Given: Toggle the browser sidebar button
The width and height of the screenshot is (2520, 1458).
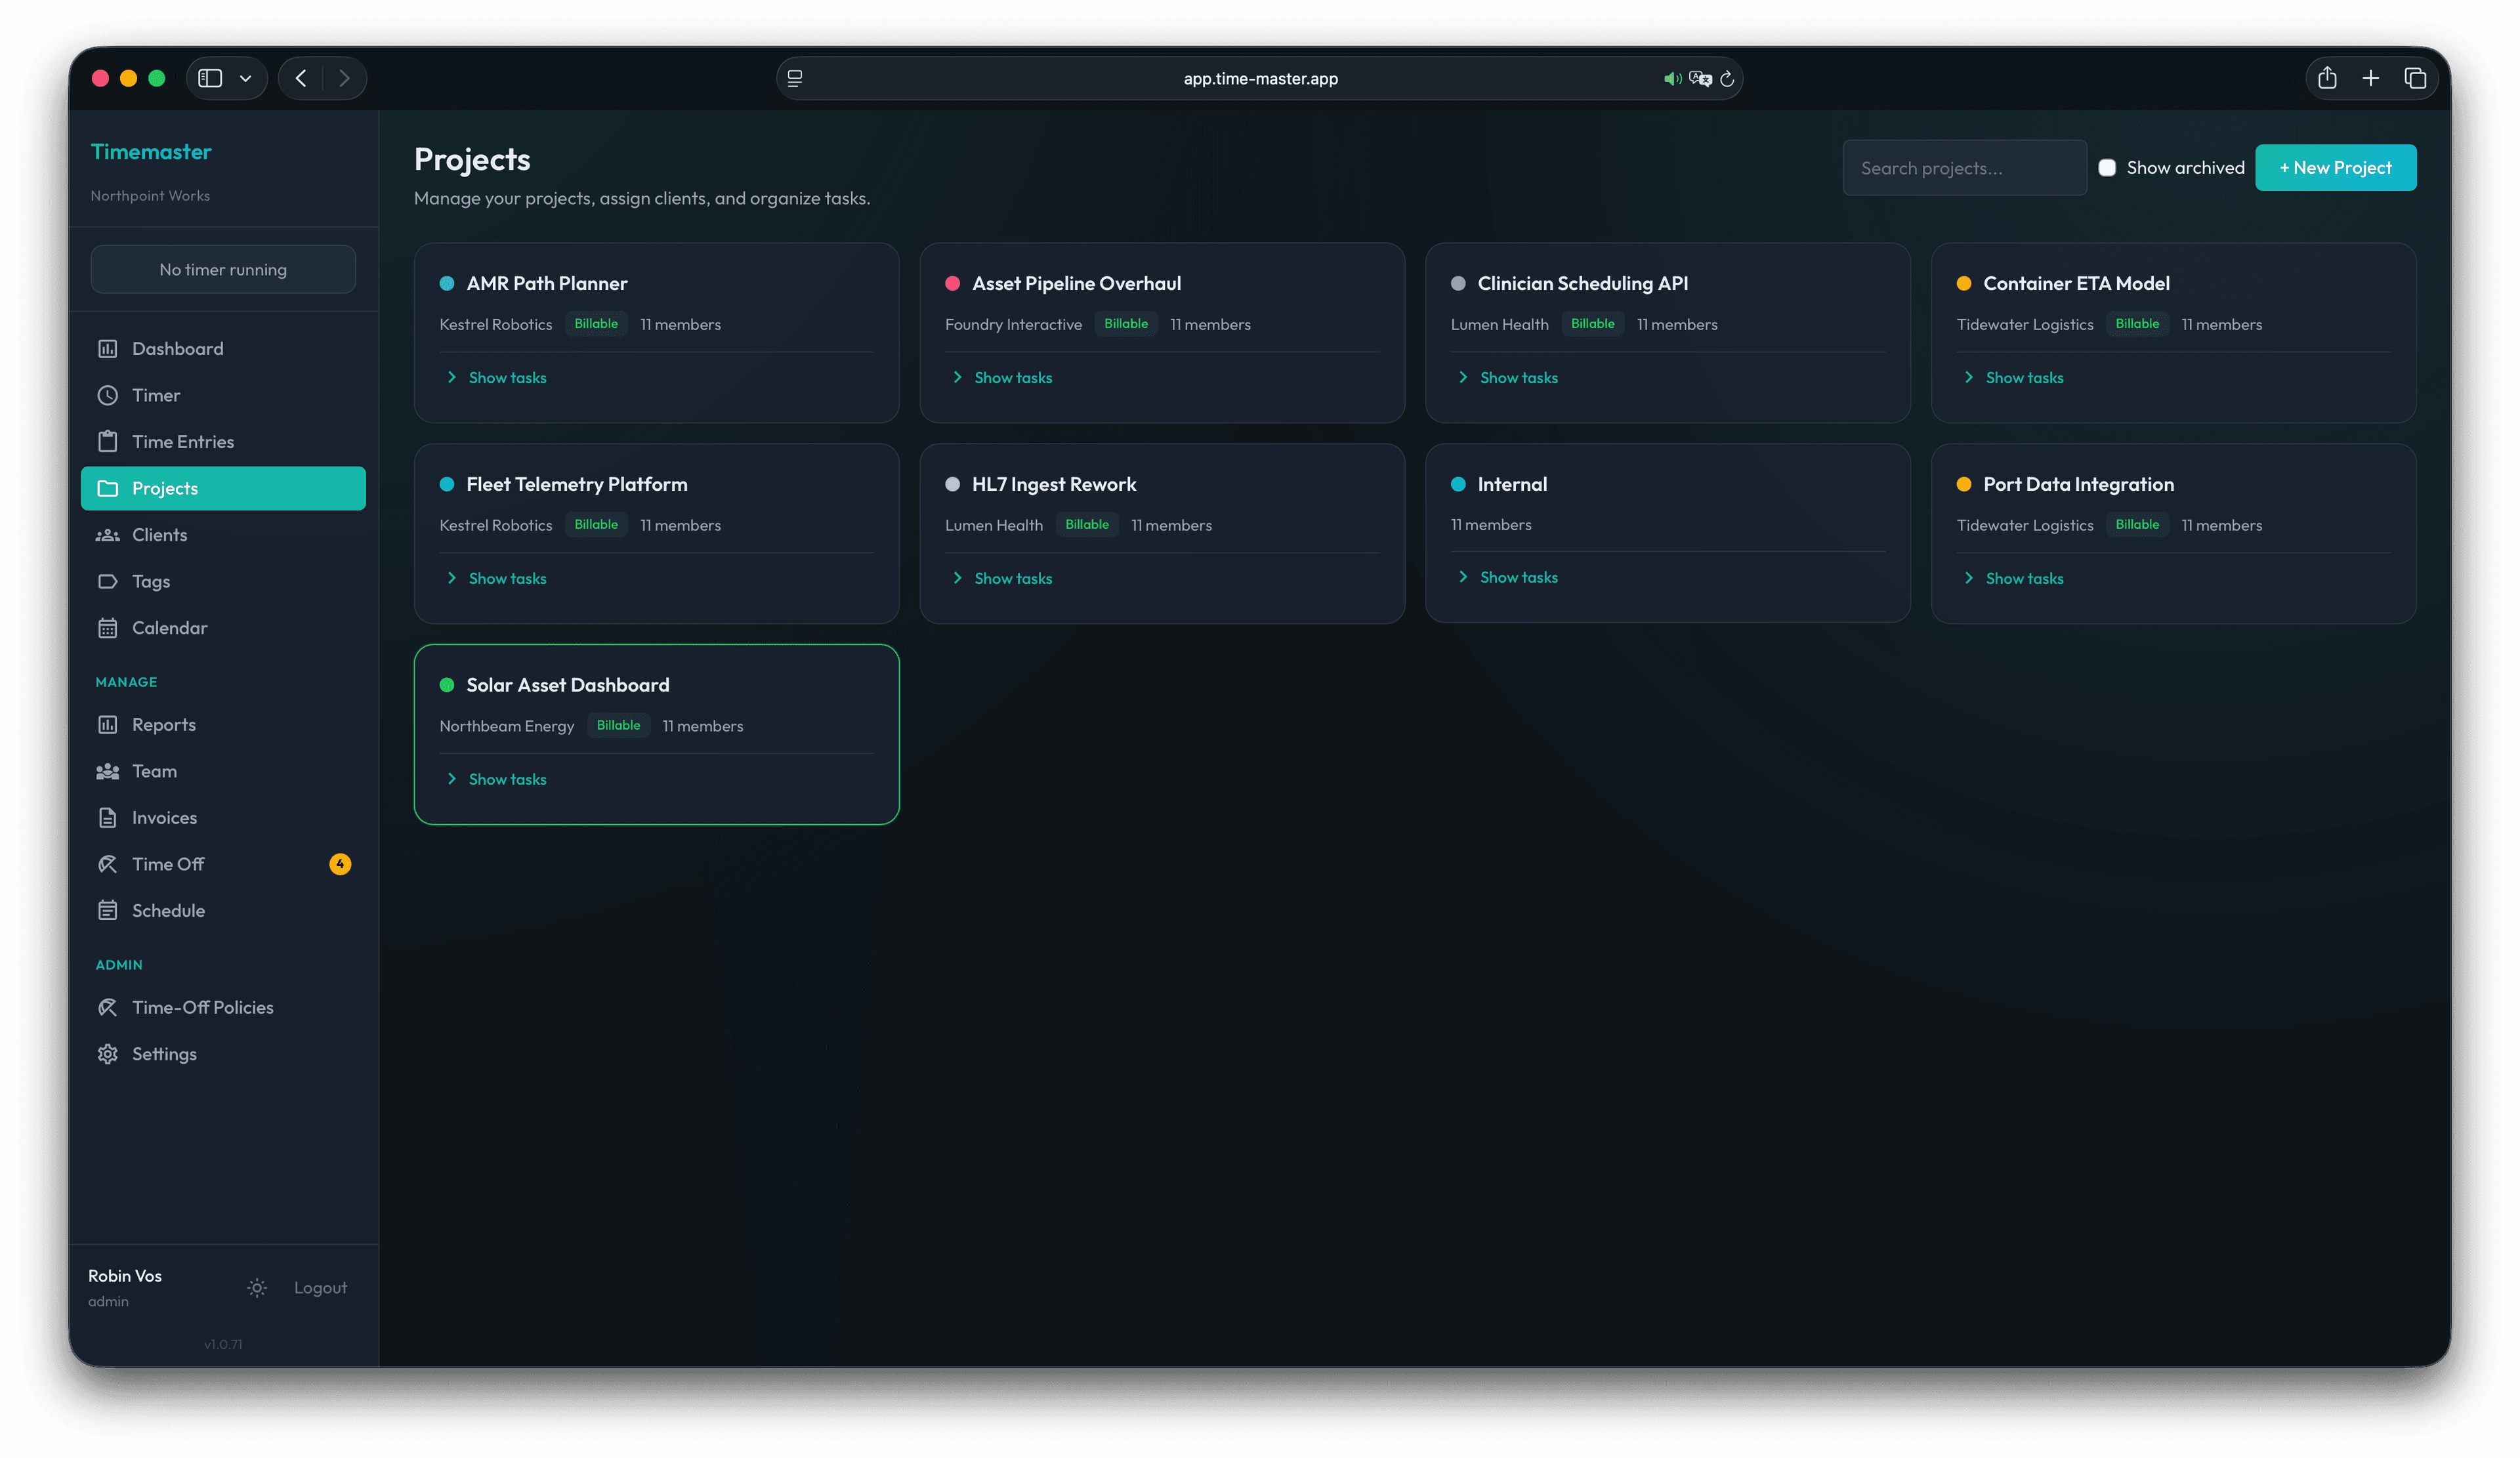Looking at the screenshot, I should (210, 78).
